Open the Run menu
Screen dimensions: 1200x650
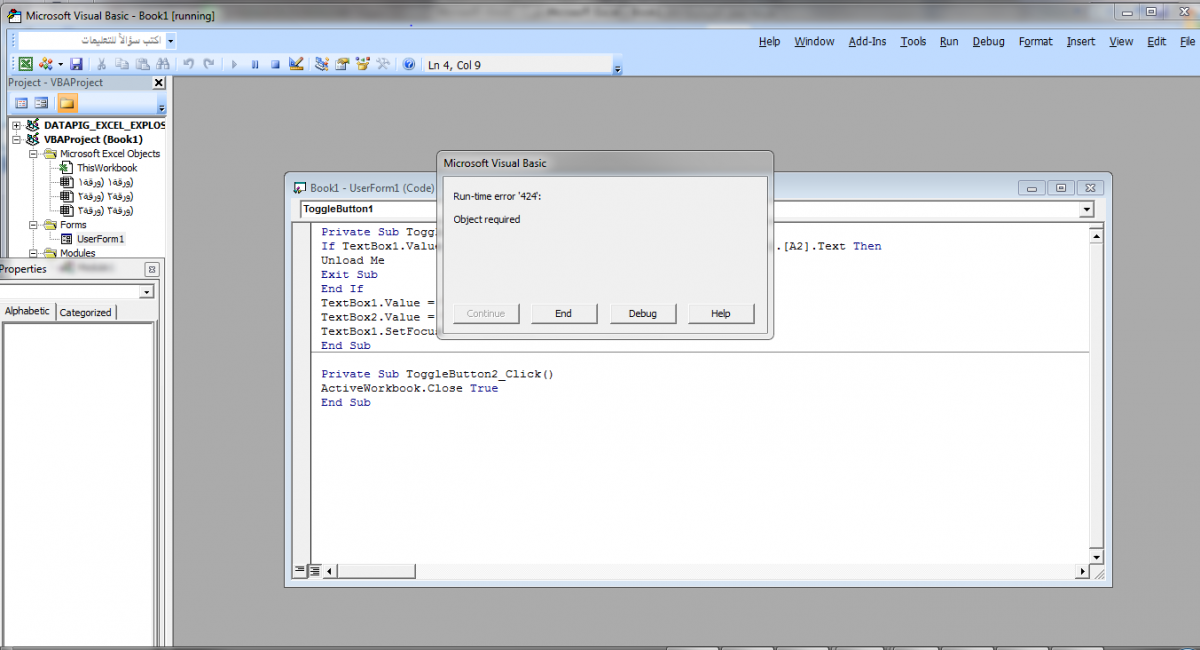(949, 41)
